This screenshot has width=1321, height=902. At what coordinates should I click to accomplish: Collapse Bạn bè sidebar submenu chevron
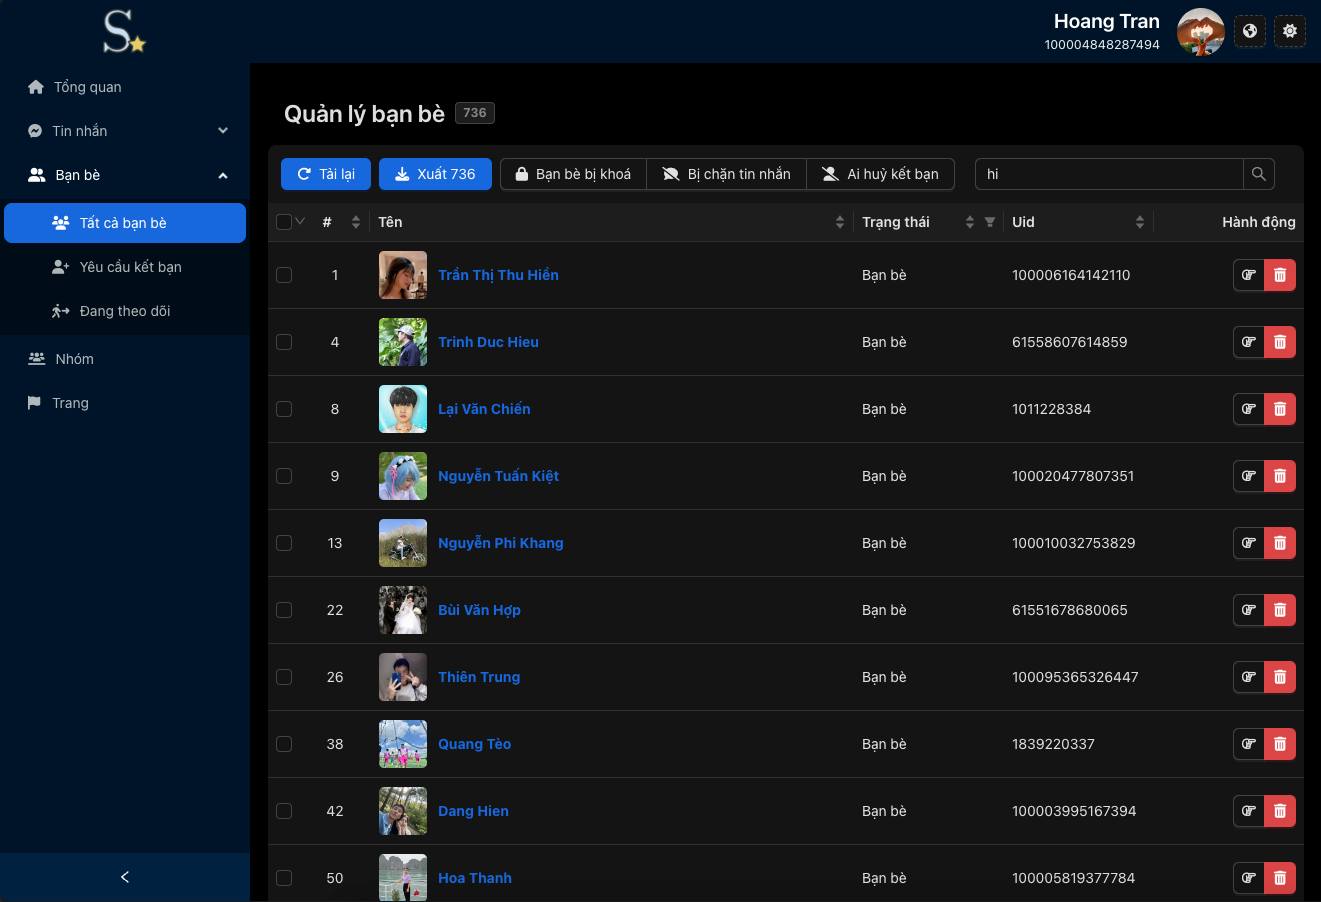click(223, 175)
